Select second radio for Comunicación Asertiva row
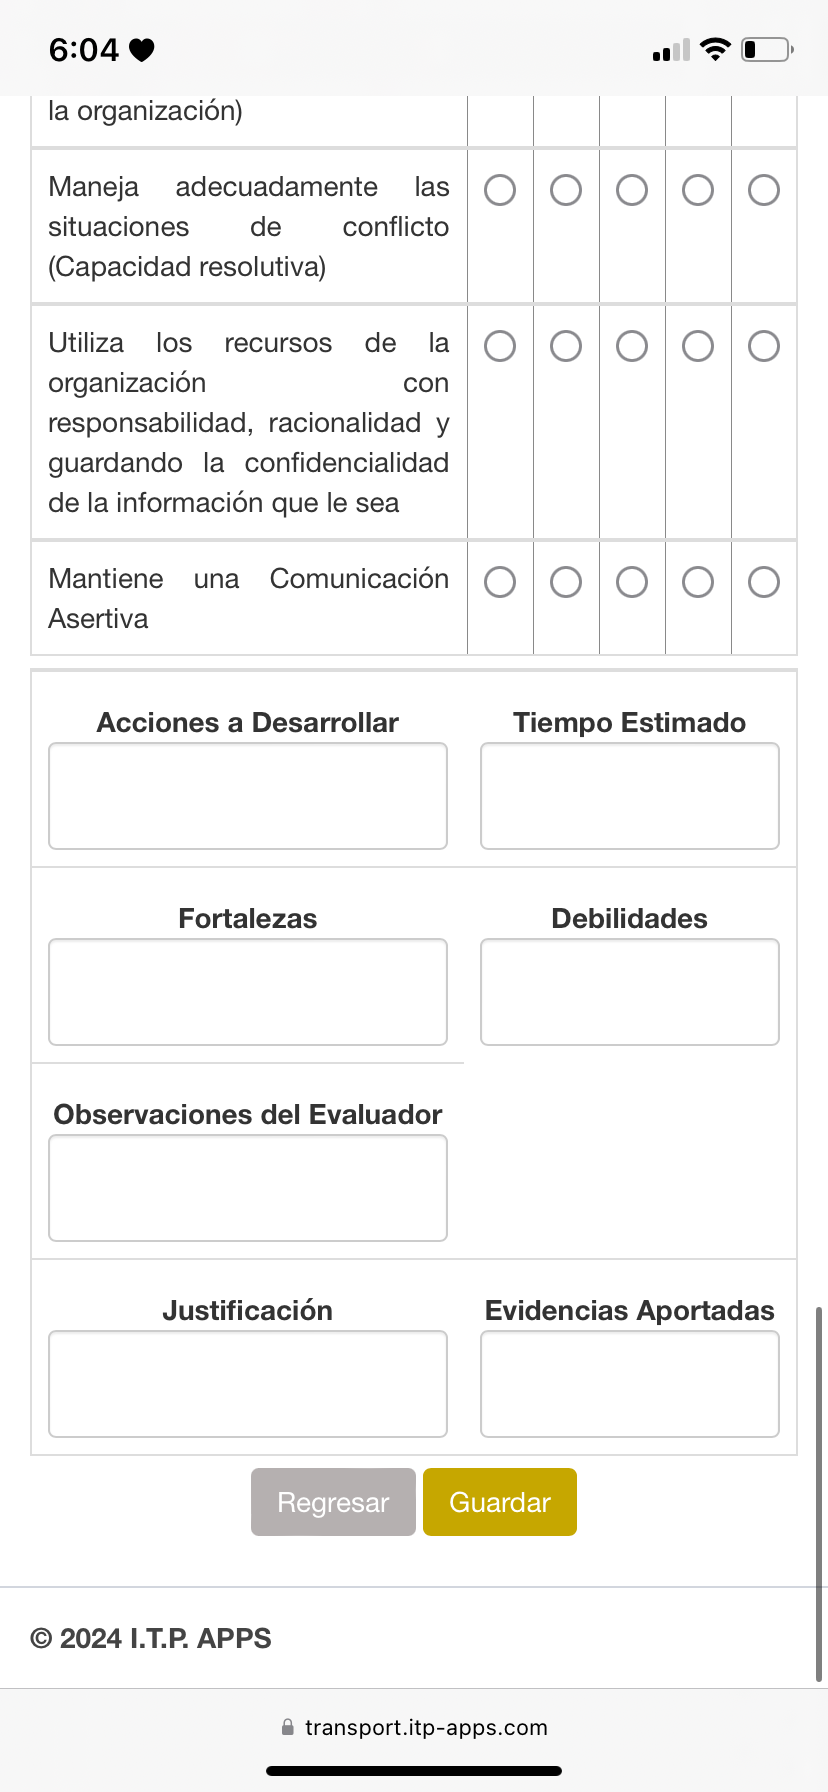828x1792 pixels. click(x=566, y=582)
